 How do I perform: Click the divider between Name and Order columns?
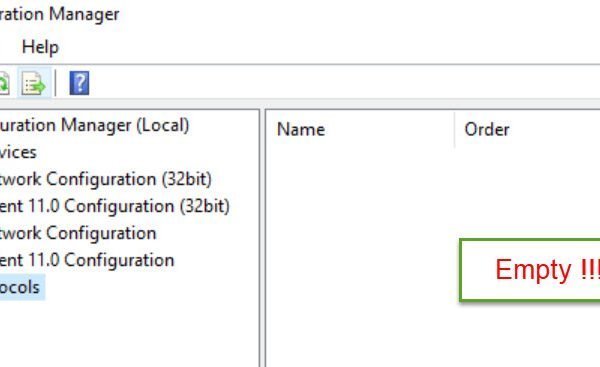[455, 129]
